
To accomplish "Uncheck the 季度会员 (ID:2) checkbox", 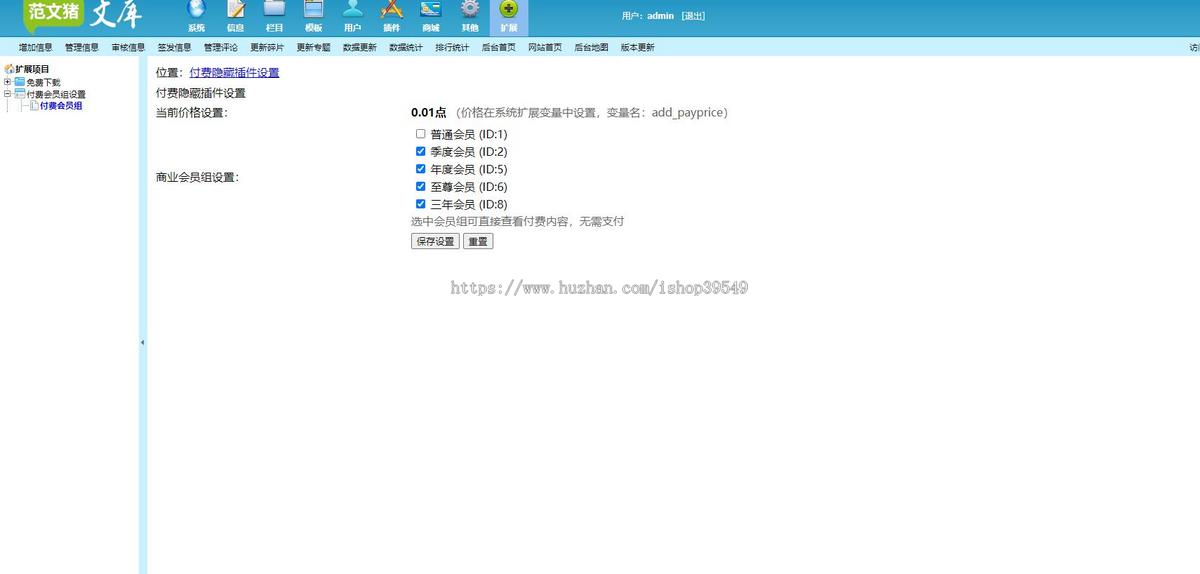I will pos(421,152).
